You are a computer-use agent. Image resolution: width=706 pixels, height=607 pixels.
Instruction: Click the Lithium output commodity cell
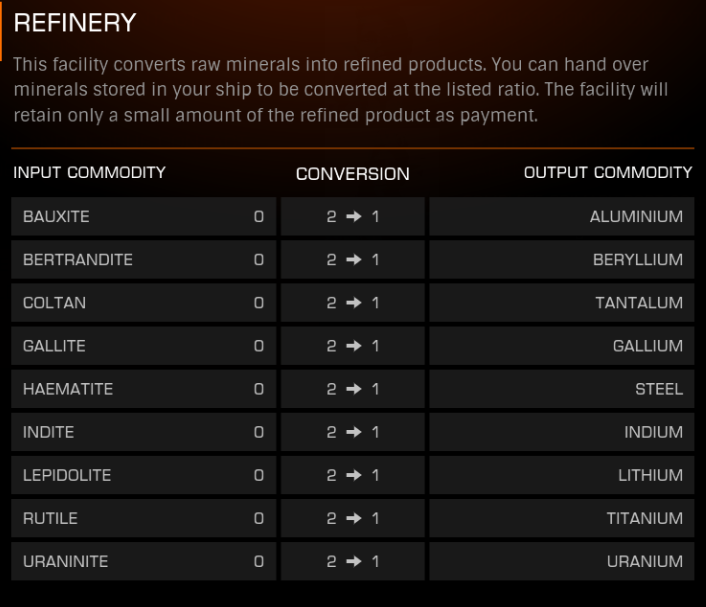click(x=562, y=475)
